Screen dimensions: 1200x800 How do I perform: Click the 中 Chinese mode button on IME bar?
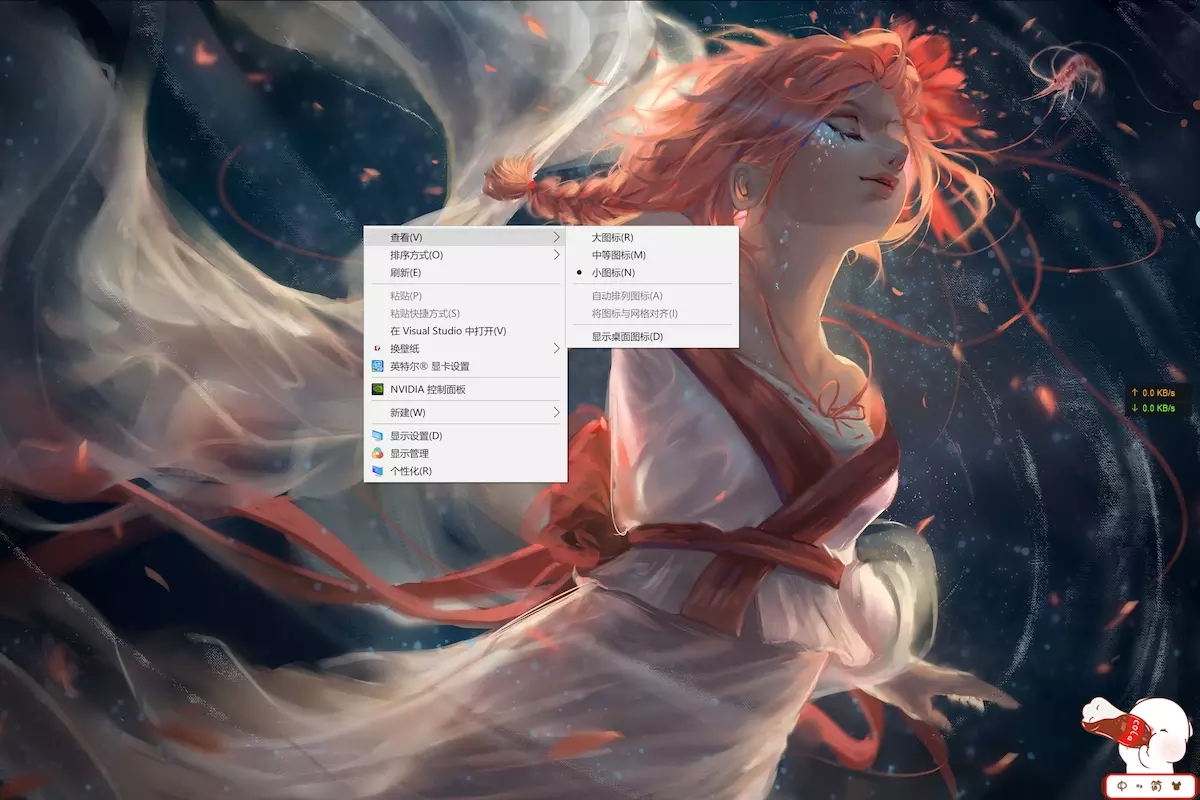[x=1124, y=787]
